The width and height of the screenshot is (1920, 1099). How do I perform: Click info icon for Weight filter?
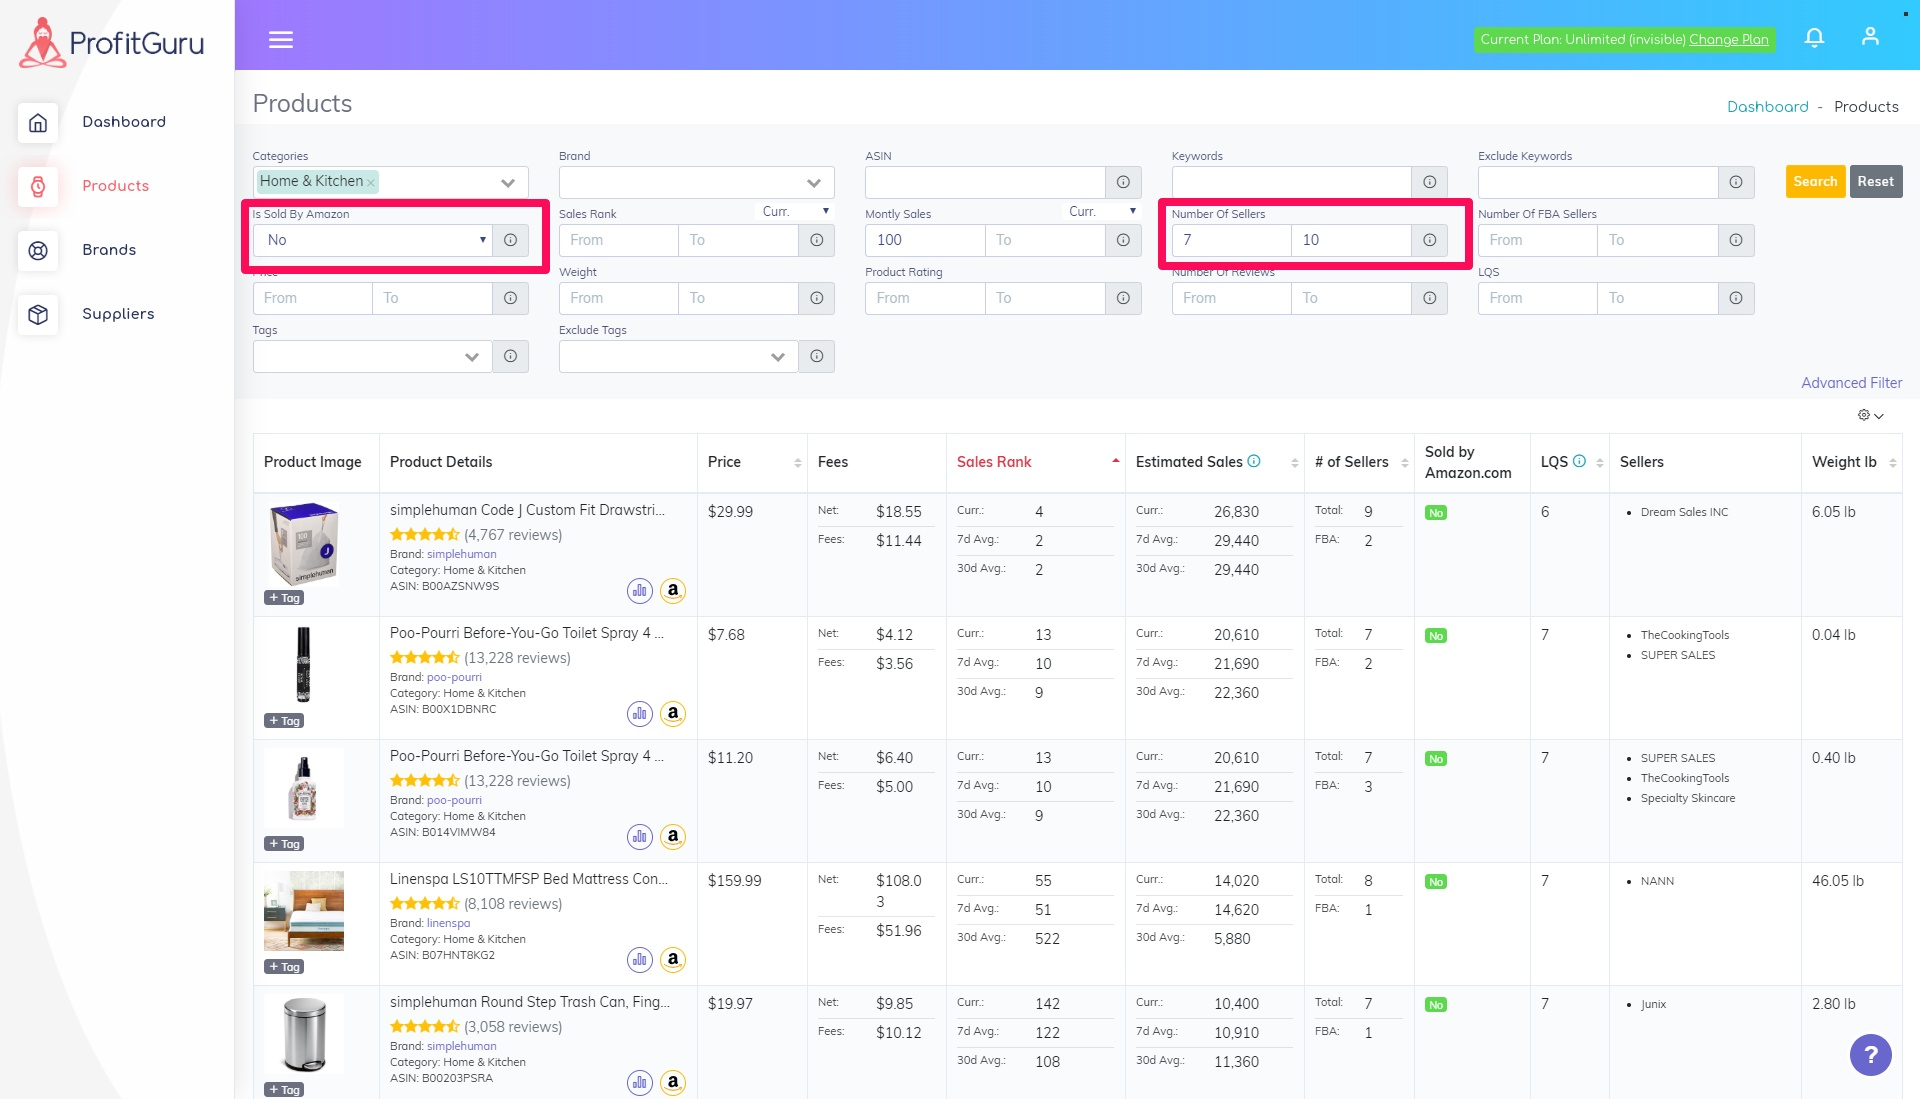click(817, 298)
